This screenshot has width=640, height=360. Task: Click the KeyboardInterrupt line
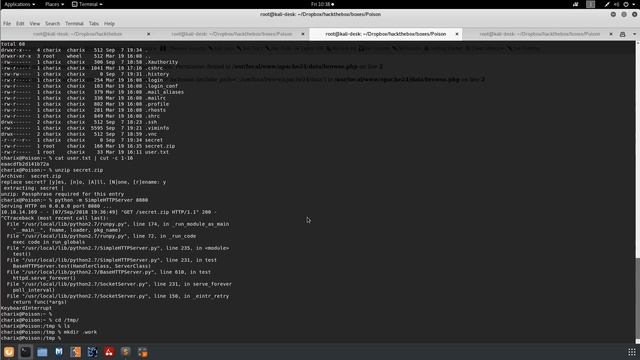tap(26, 308)
